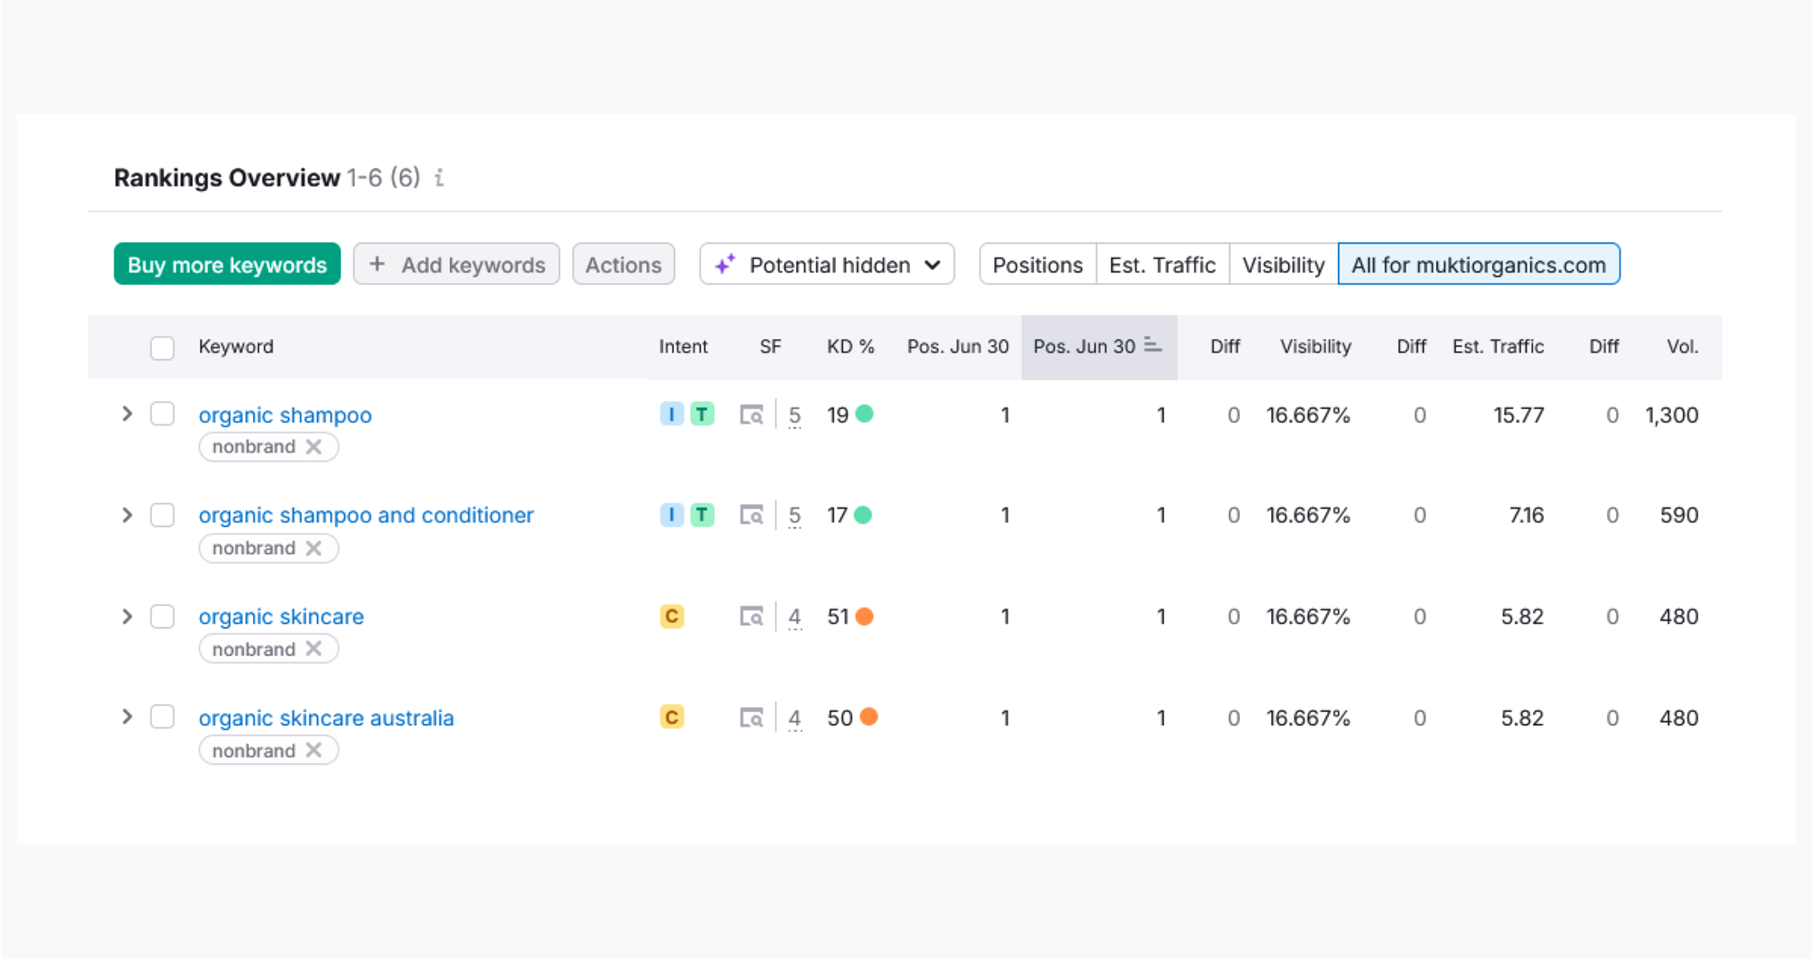Screen dimensions: 1812x959
Task: Sort by Vol. column header
Action: pyautogui.click(x=1683, y=346)
